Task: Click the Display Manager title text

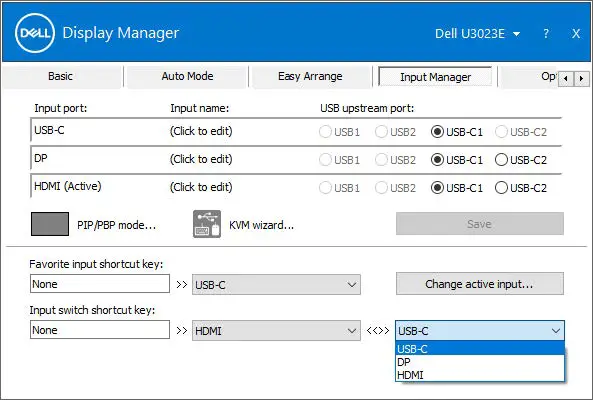Action: point(121,33)
